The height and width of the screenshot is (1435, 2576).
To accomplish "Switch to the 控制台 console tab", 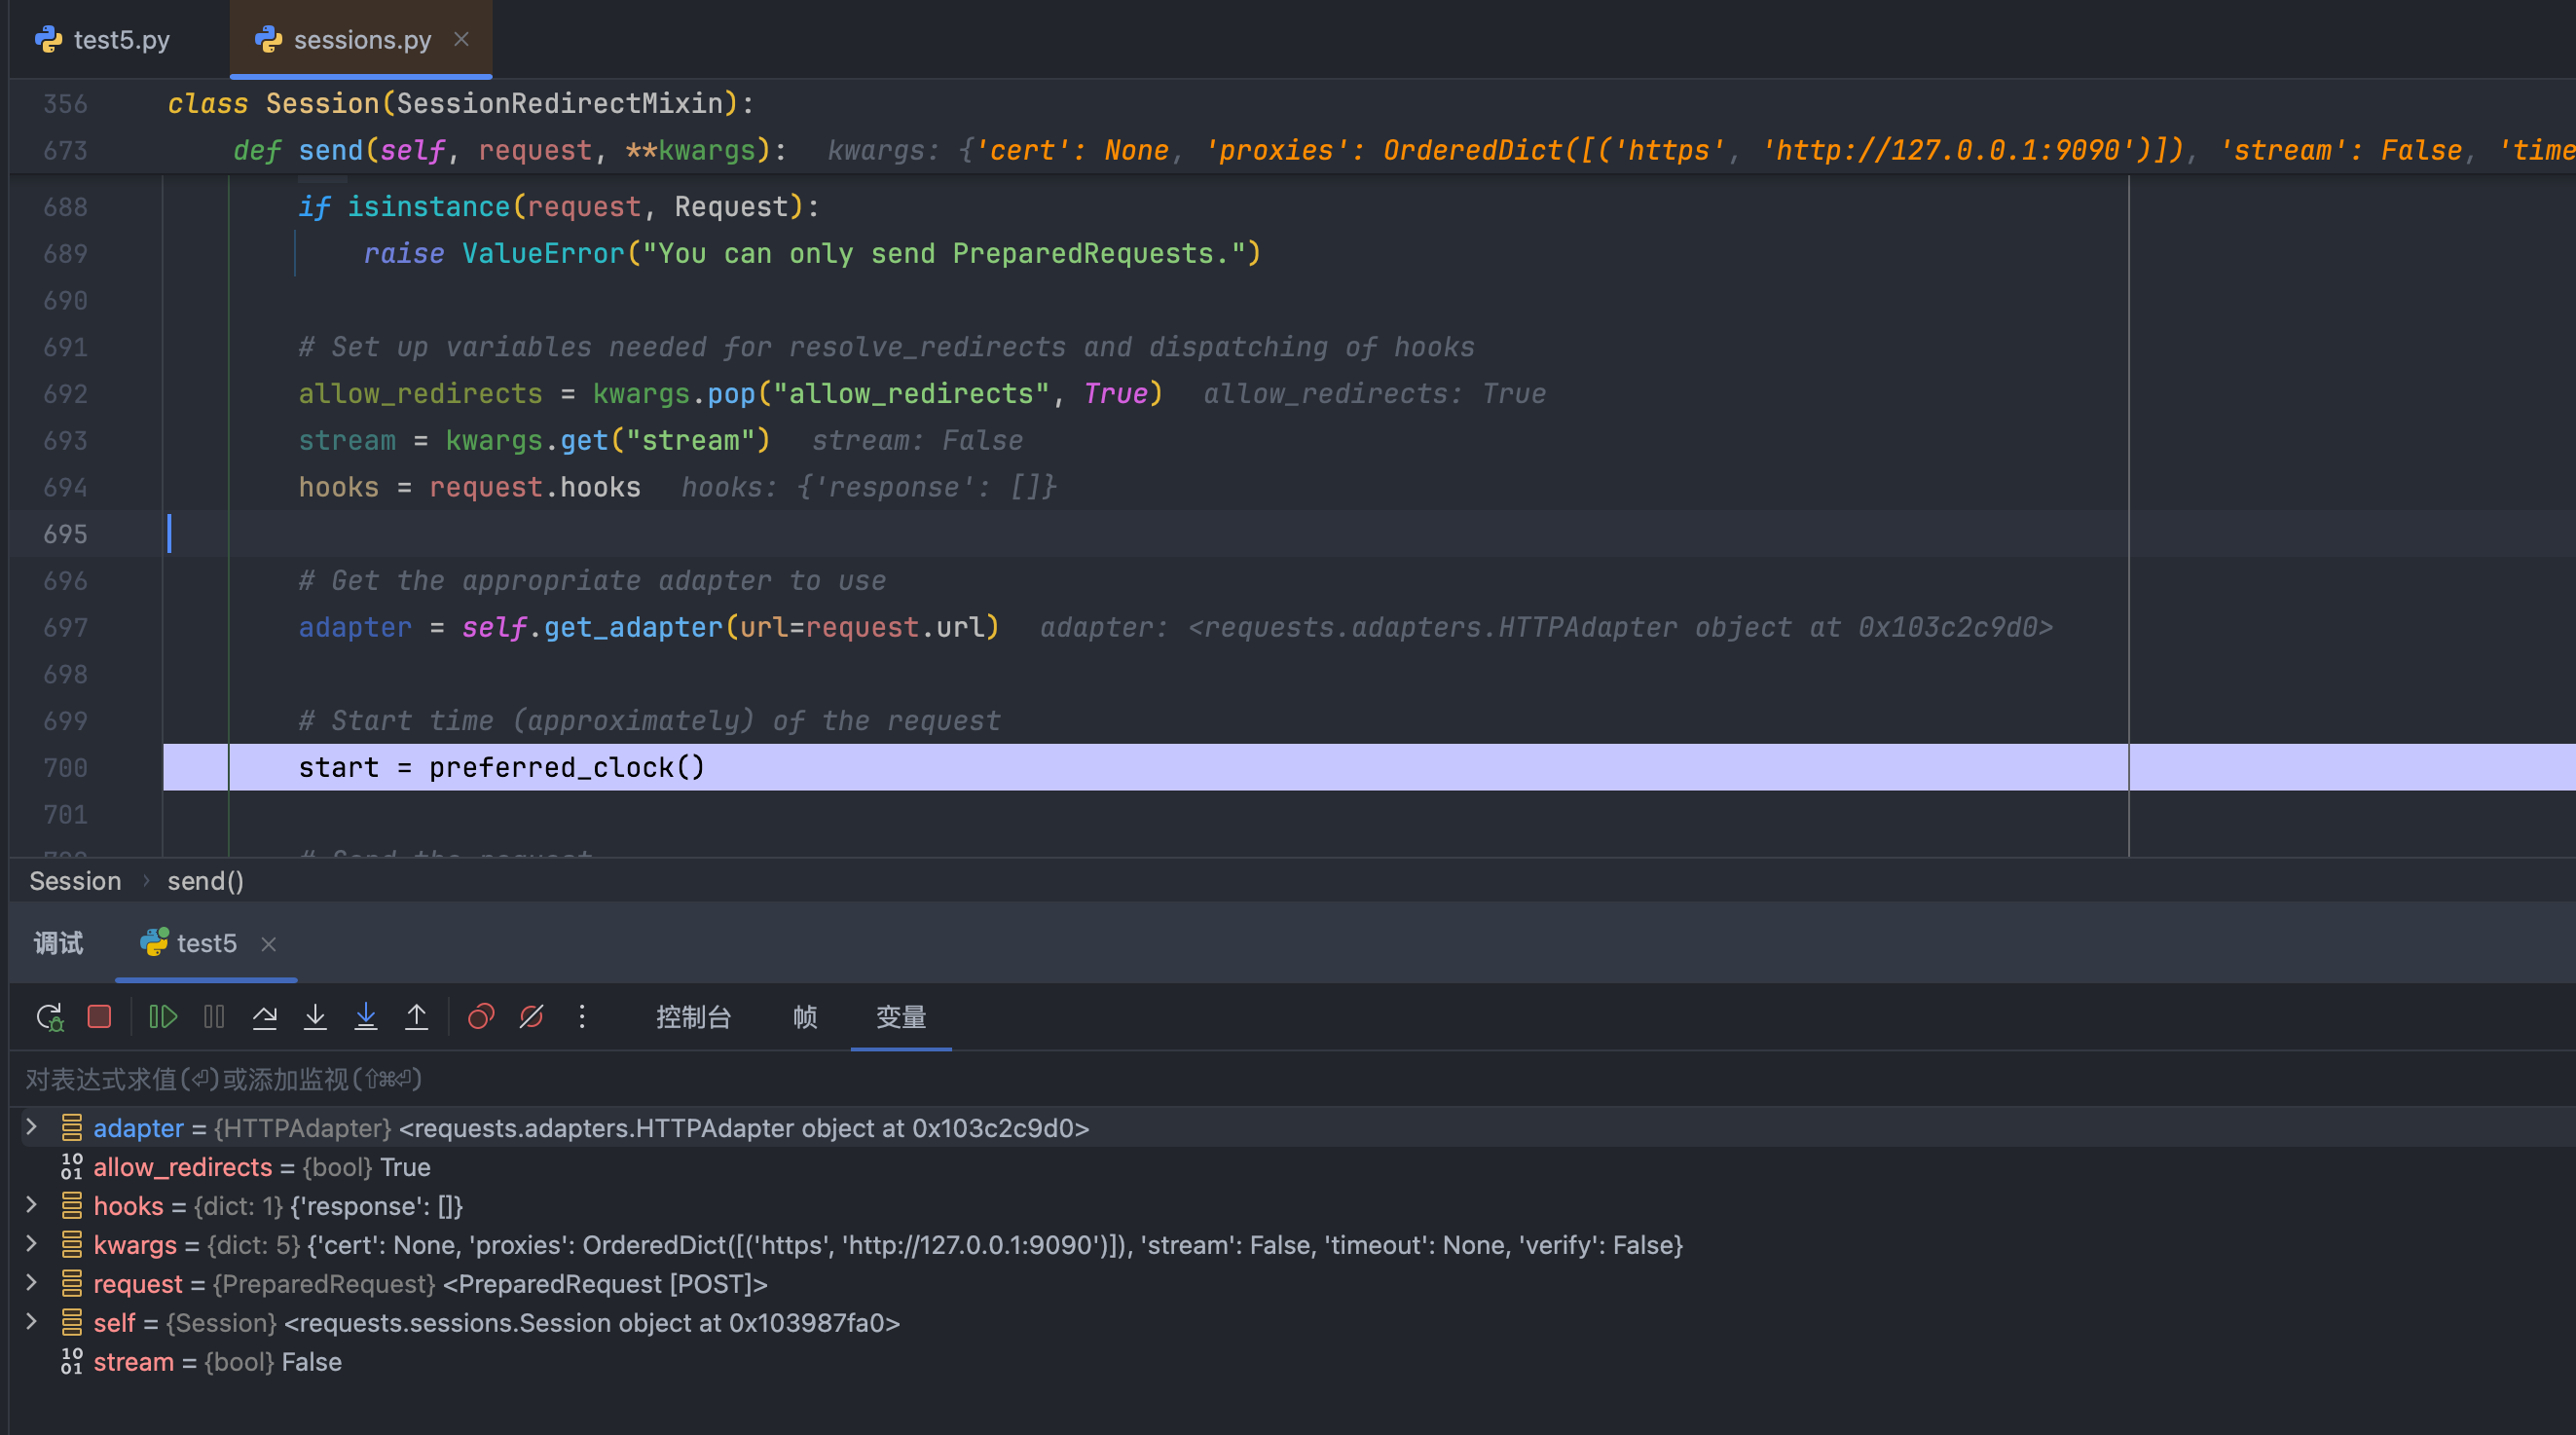I will point(693,1017).
